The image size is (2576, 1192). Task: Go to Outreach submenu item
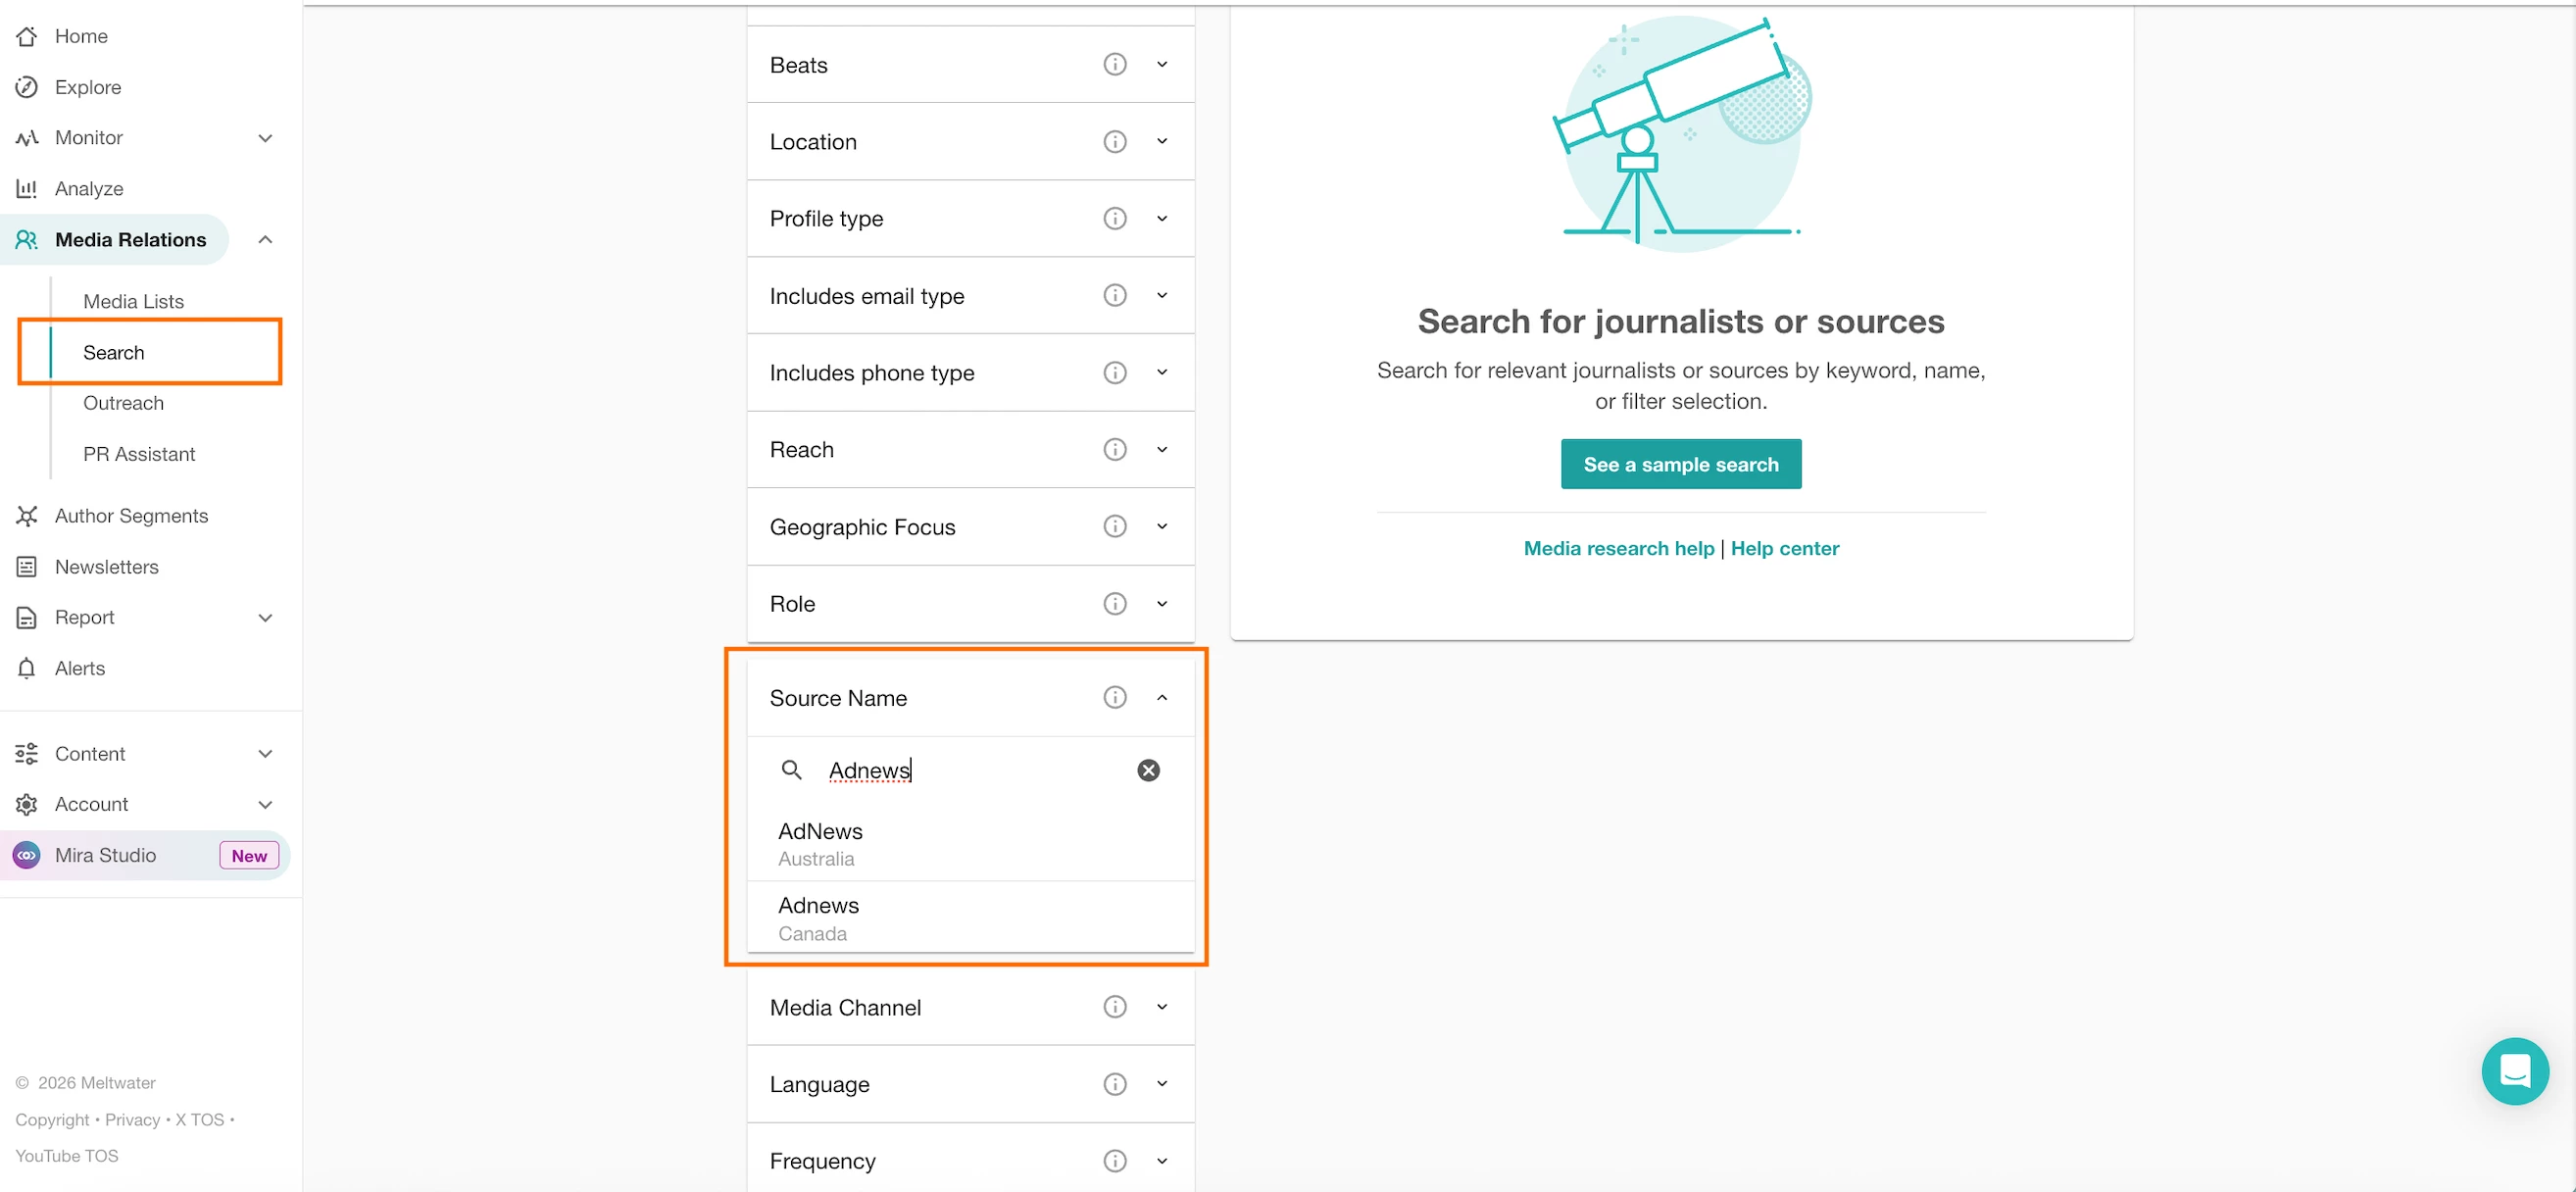[x=123, y=403]
